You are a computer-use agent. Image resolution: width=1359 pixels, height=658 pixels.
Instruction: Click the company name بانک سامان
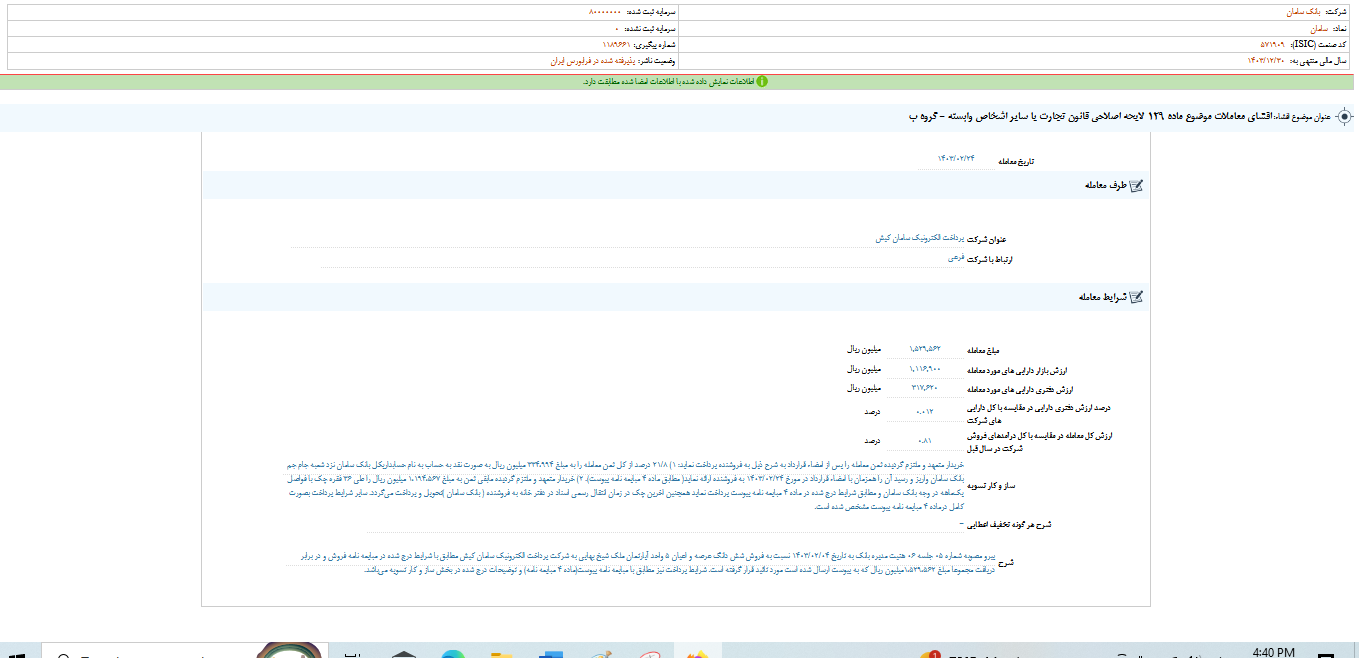coord(1302,11)
